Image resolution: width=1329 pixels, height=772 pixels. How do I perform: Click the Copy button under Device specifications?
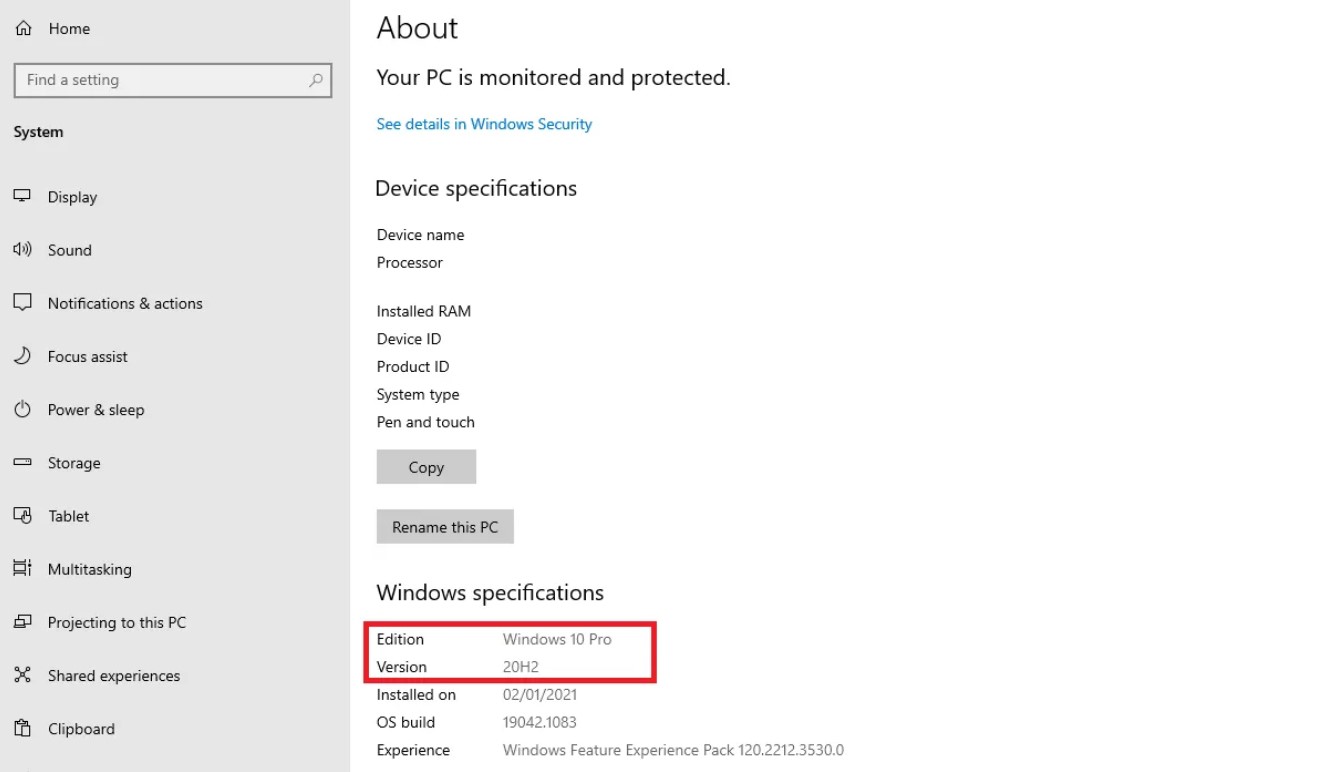click(x=426, y=467)
